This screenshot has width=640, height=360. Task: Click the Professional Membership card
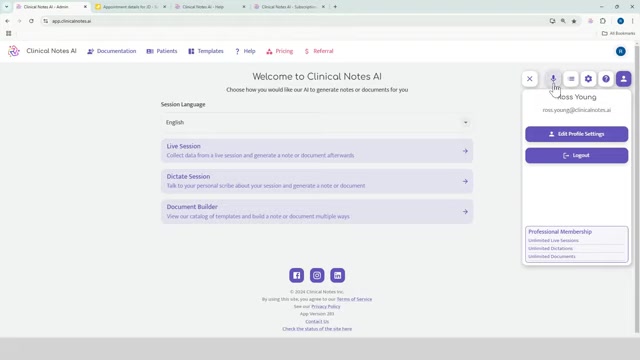pos(576,244)
